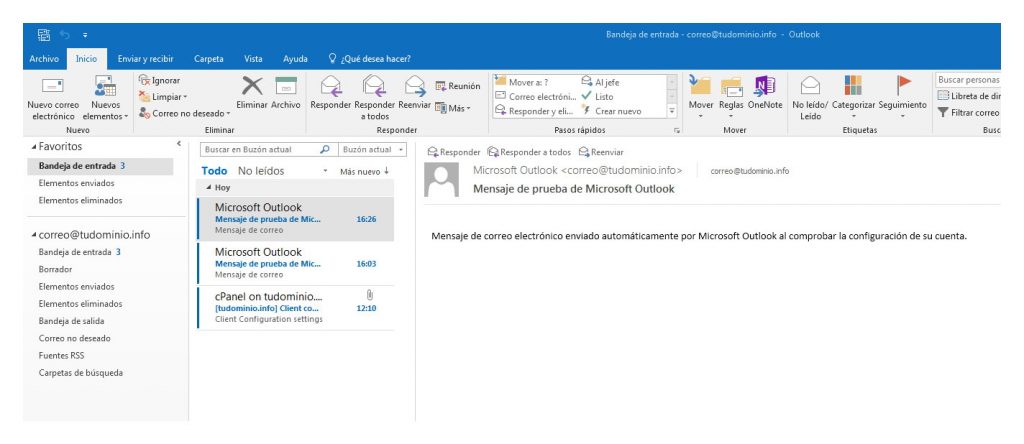Viewport: 1024px width, 444px height.
Task: Open the Pasos rápidos dialog launcher
Action: pos(677,131)
